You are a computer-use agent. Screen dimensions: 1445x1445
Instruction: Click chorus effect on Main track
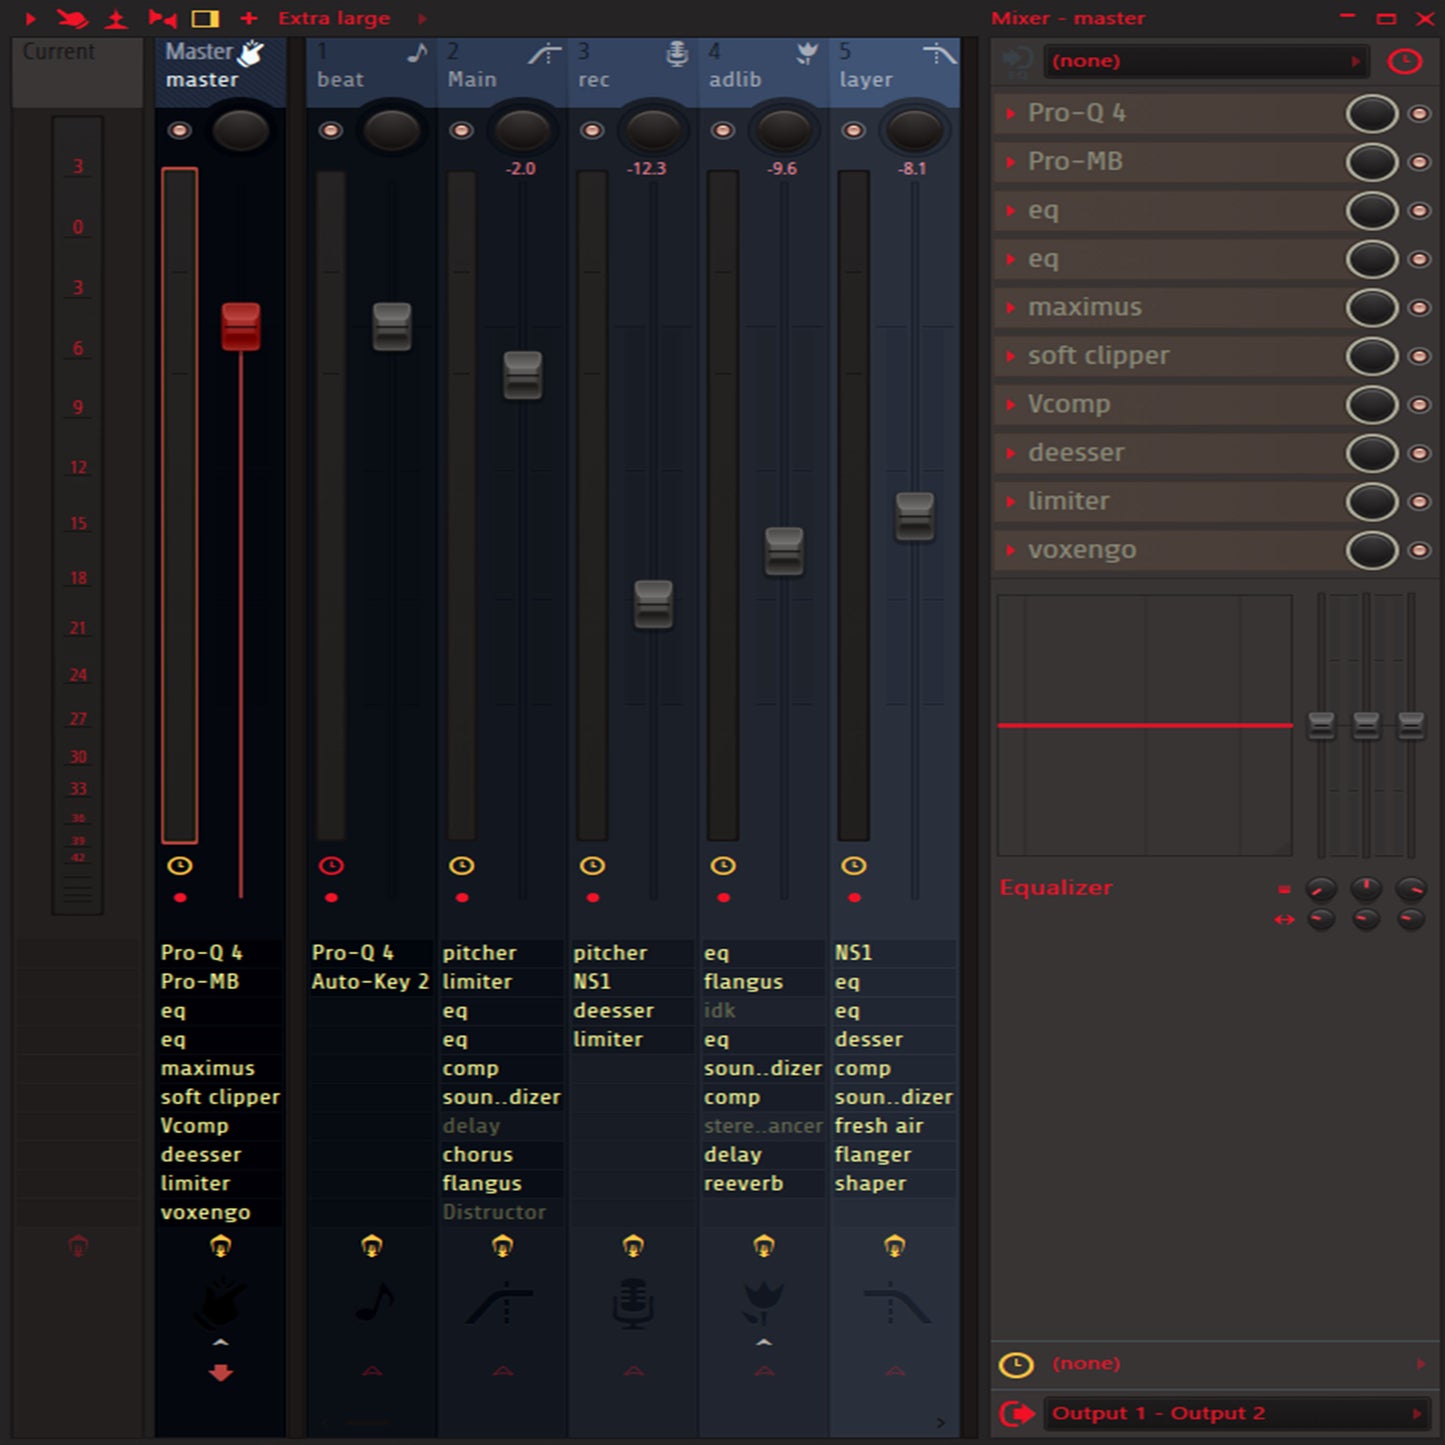point(502,1155)
